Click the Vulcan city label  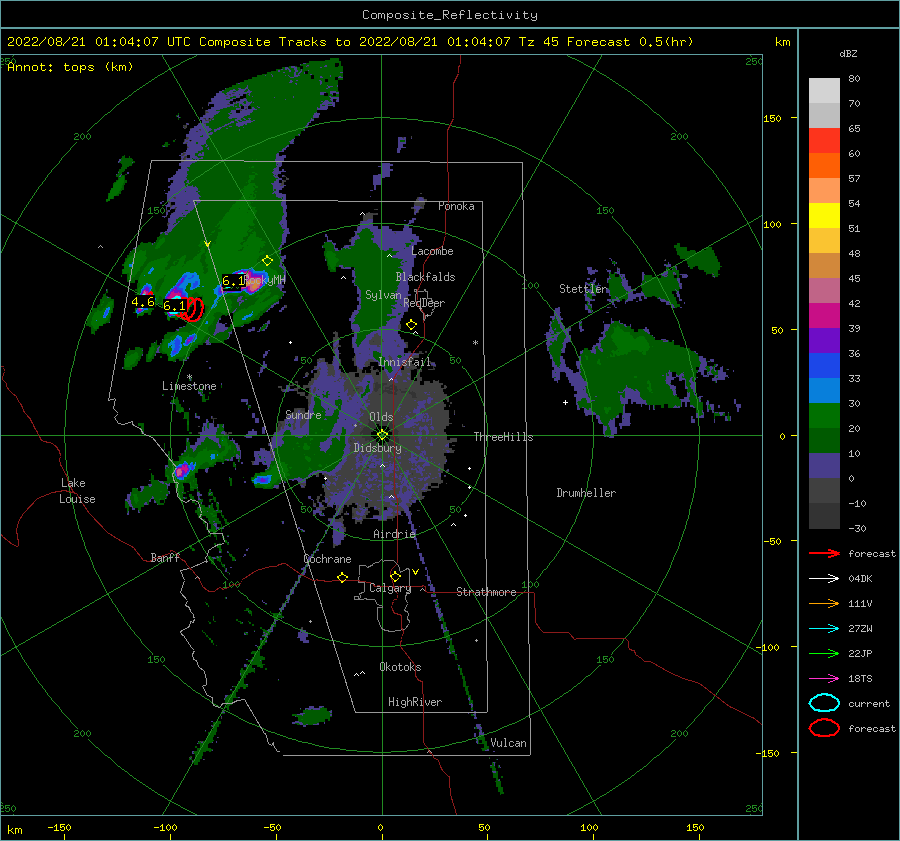[508, 743]
